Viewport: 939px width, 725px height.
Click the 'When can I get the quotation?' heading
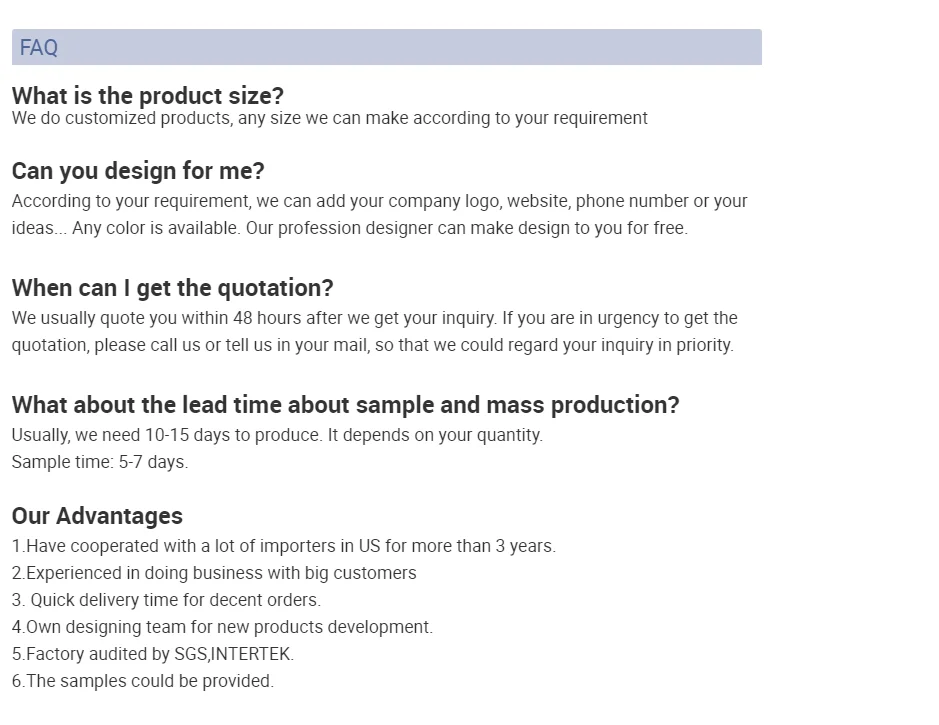click(x=172, y=288)
